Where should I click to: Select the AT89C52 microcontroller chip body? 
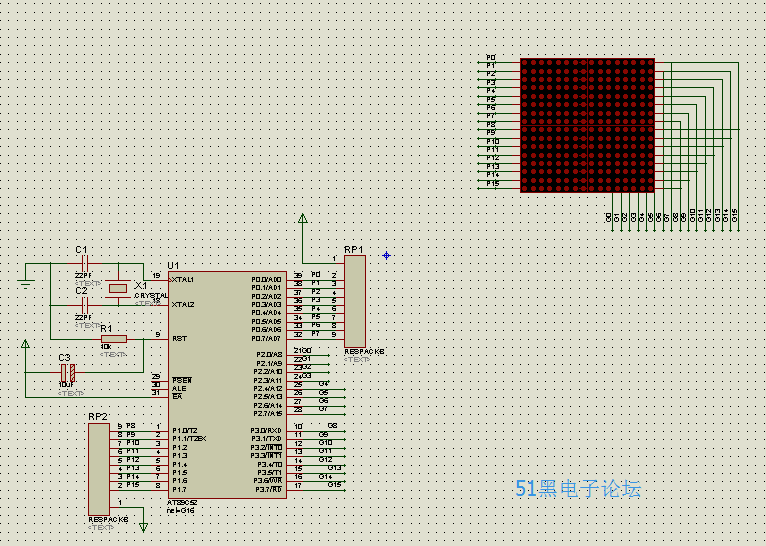(x=227, y=385)
